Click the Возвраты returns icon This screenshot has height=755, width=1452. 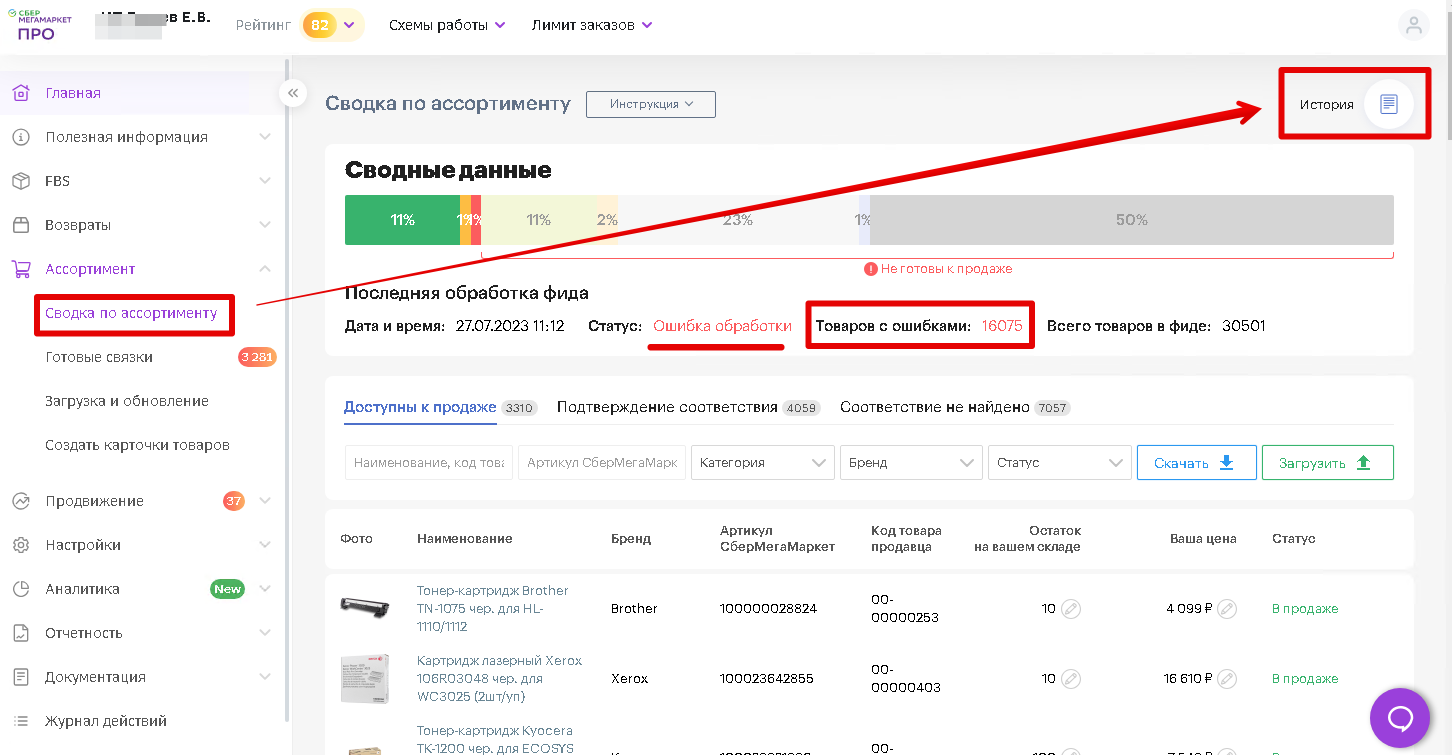point(20,225)
